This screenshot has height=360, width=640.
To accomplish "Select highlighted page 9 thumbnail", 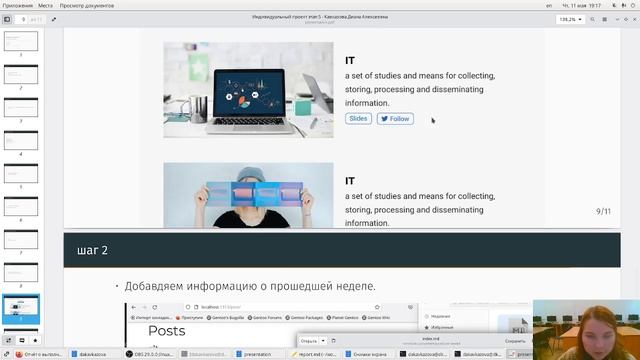I will [x=21, y=309].
